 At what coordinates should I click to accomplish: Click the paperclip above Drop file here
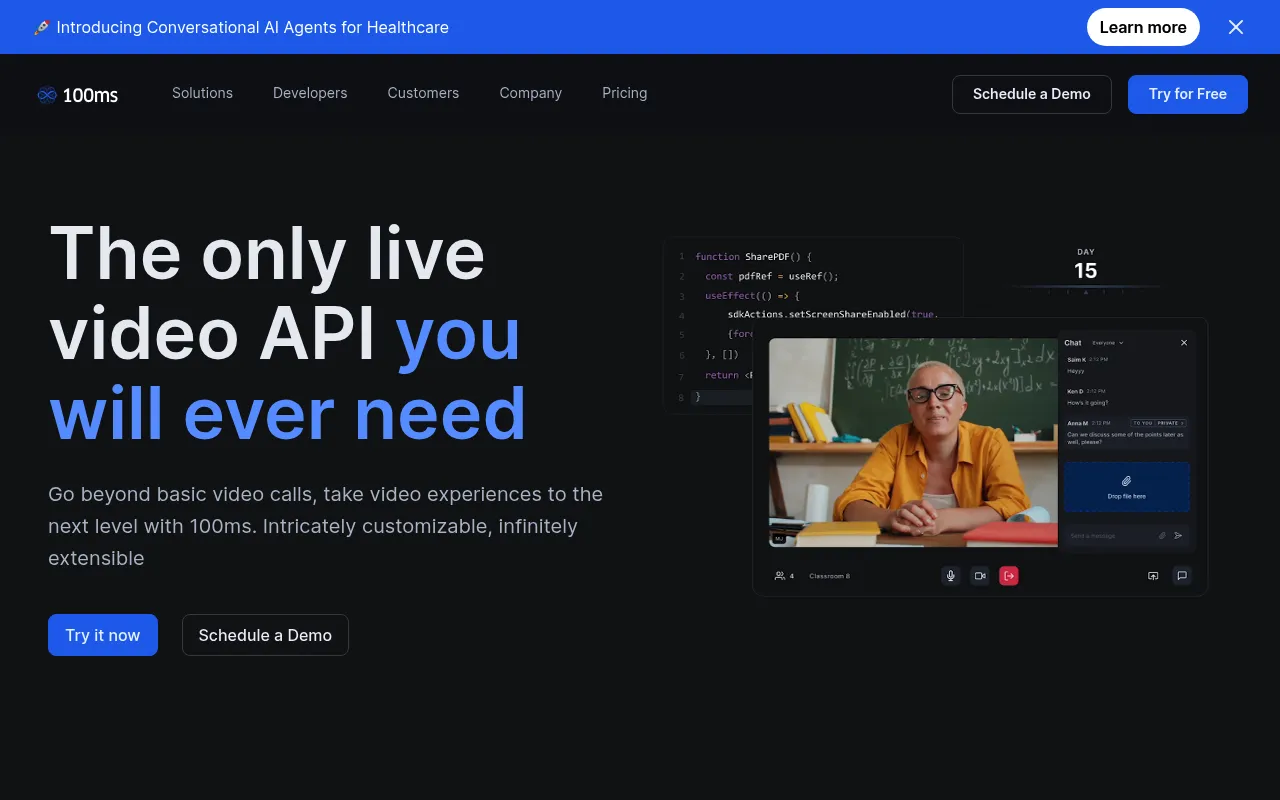tap(1126, 481)
